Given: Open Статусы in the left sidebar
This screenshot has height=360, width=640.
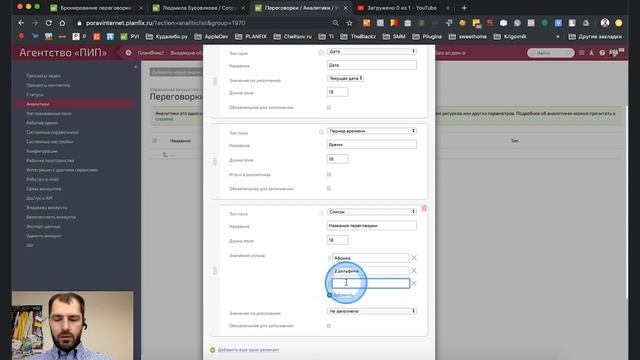Looking at the screenshot, I should [x=35, y=95].
